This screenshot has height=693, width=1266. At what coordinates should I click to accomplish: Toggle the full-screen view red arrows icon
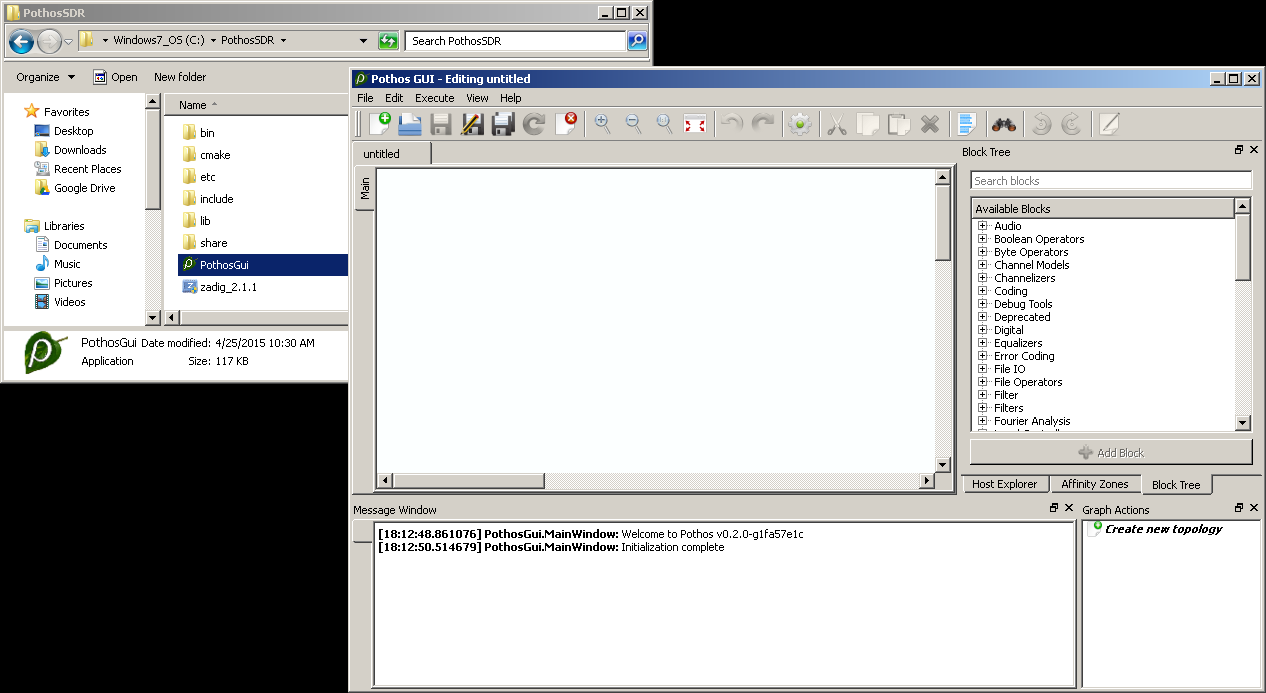click(x=695, y=124)
